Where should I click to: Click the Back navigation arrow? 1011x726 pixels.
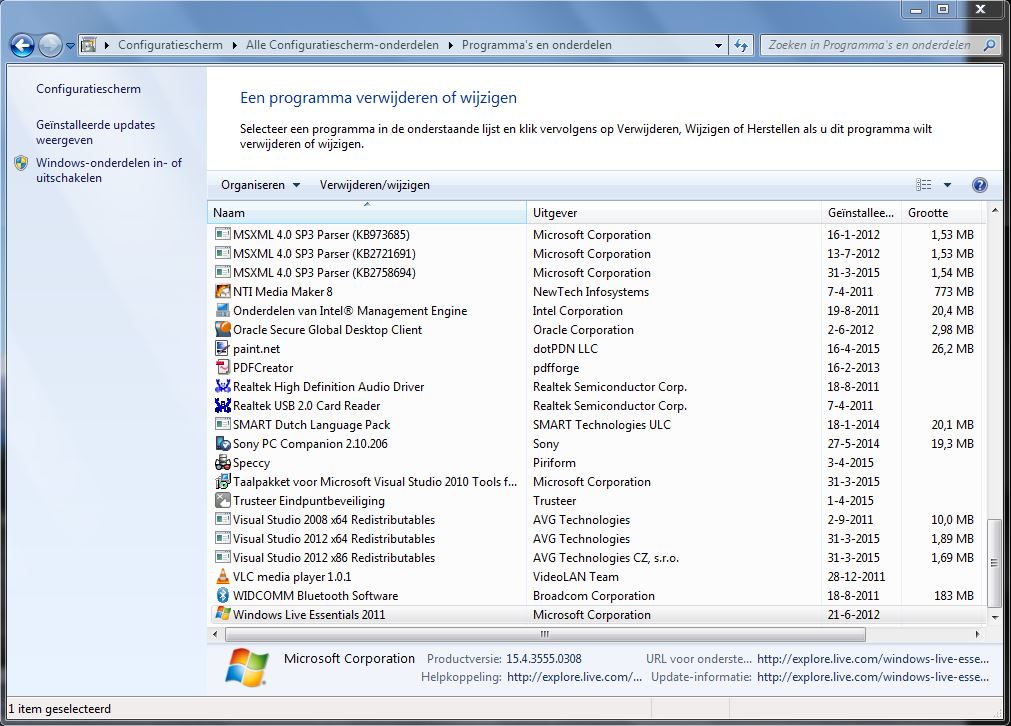tap(23, 45)
